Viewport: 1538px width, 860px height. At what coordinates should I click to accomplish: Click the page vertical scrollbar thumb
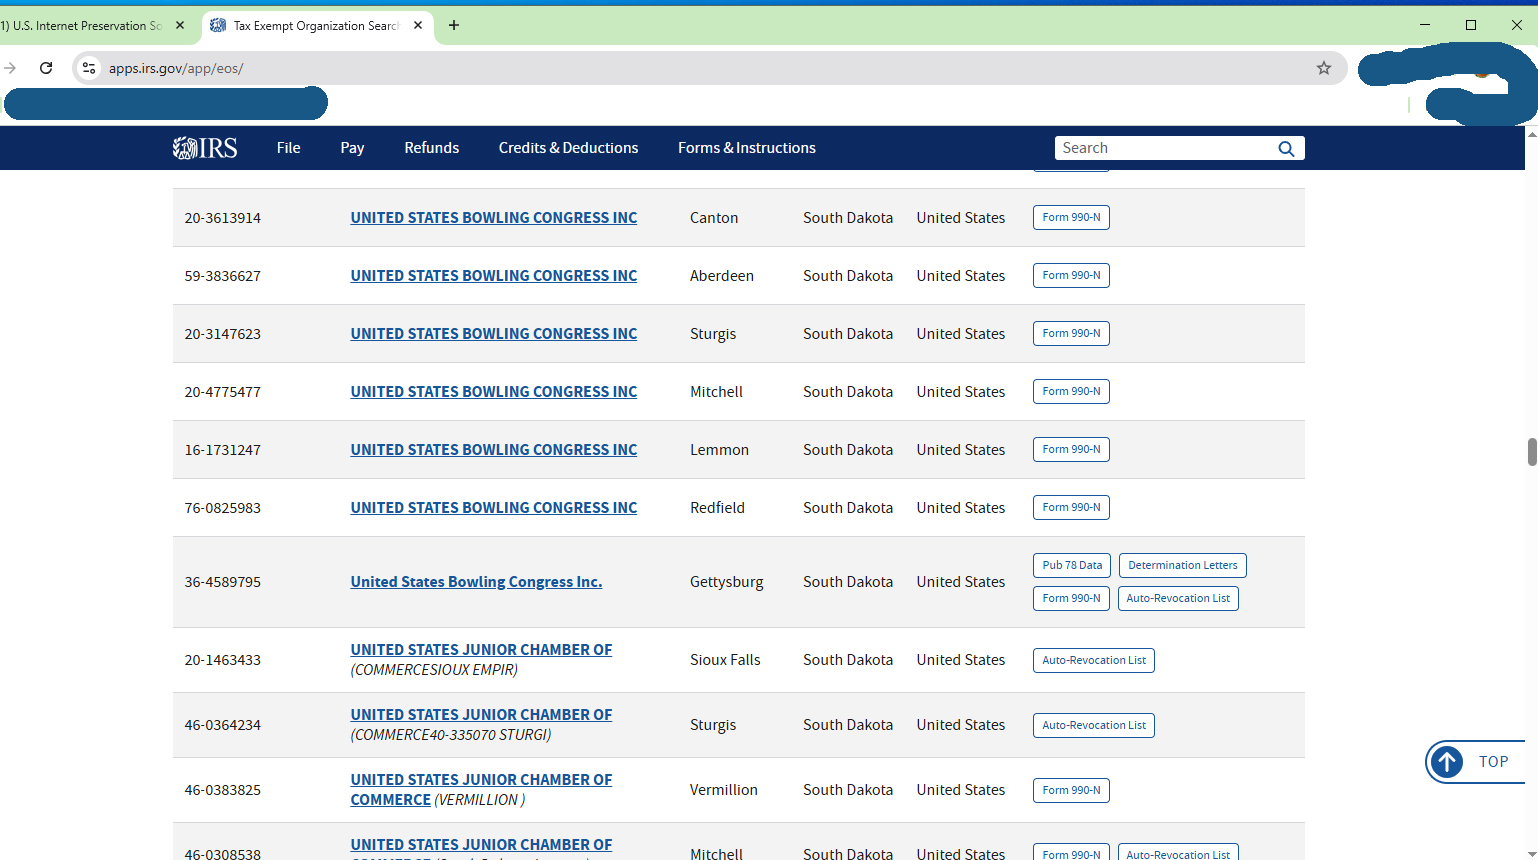coord(1532,452)
